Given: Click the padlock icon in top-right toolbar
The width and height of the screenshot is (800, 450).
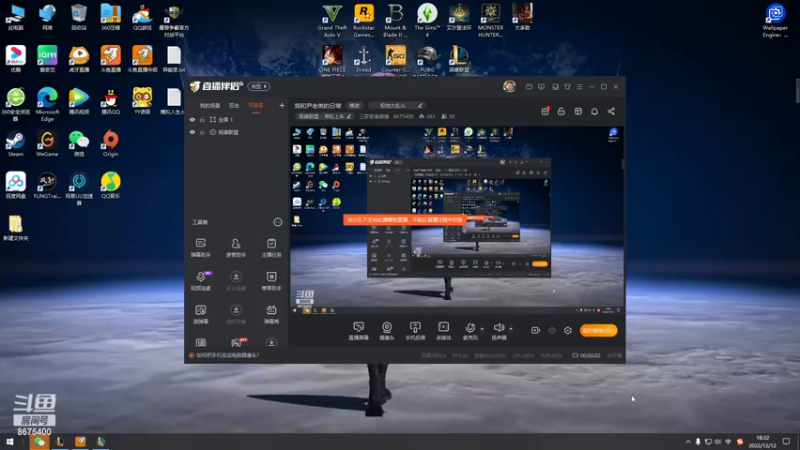Looking at the screenshot, I should (x=561, y=111).
